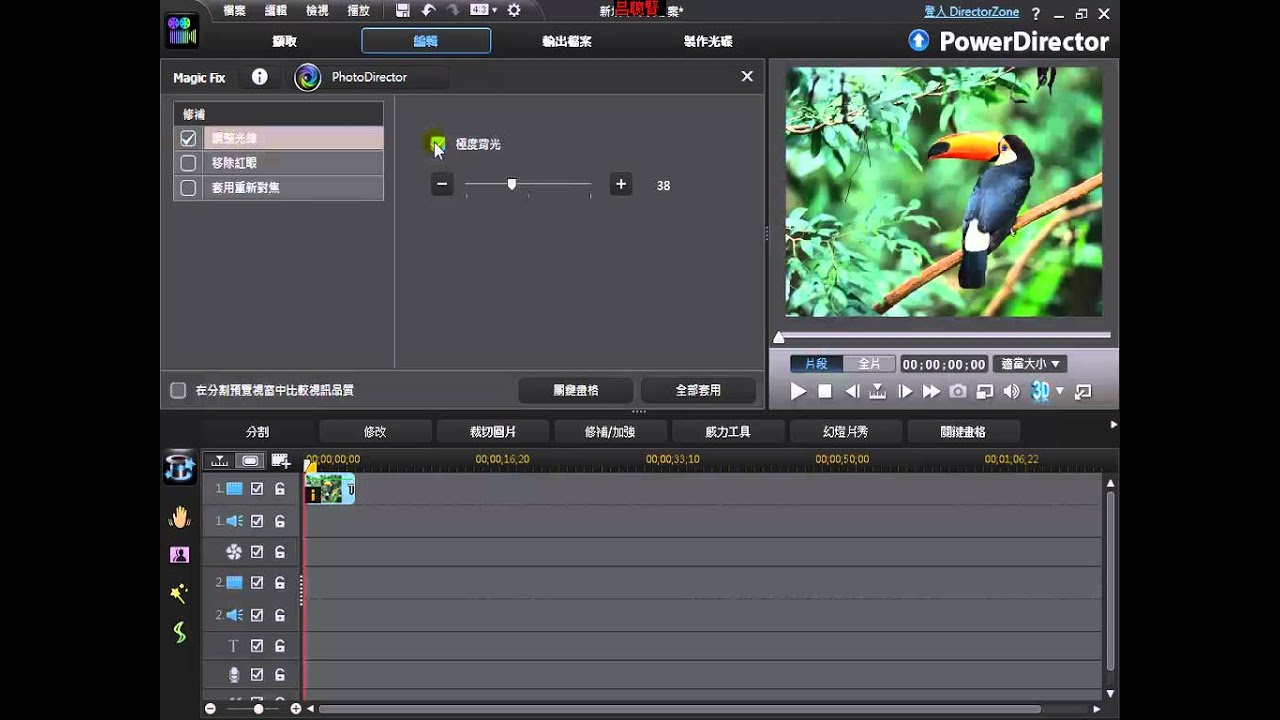Enable split preview quality comparison checkbox

(178, 390)
